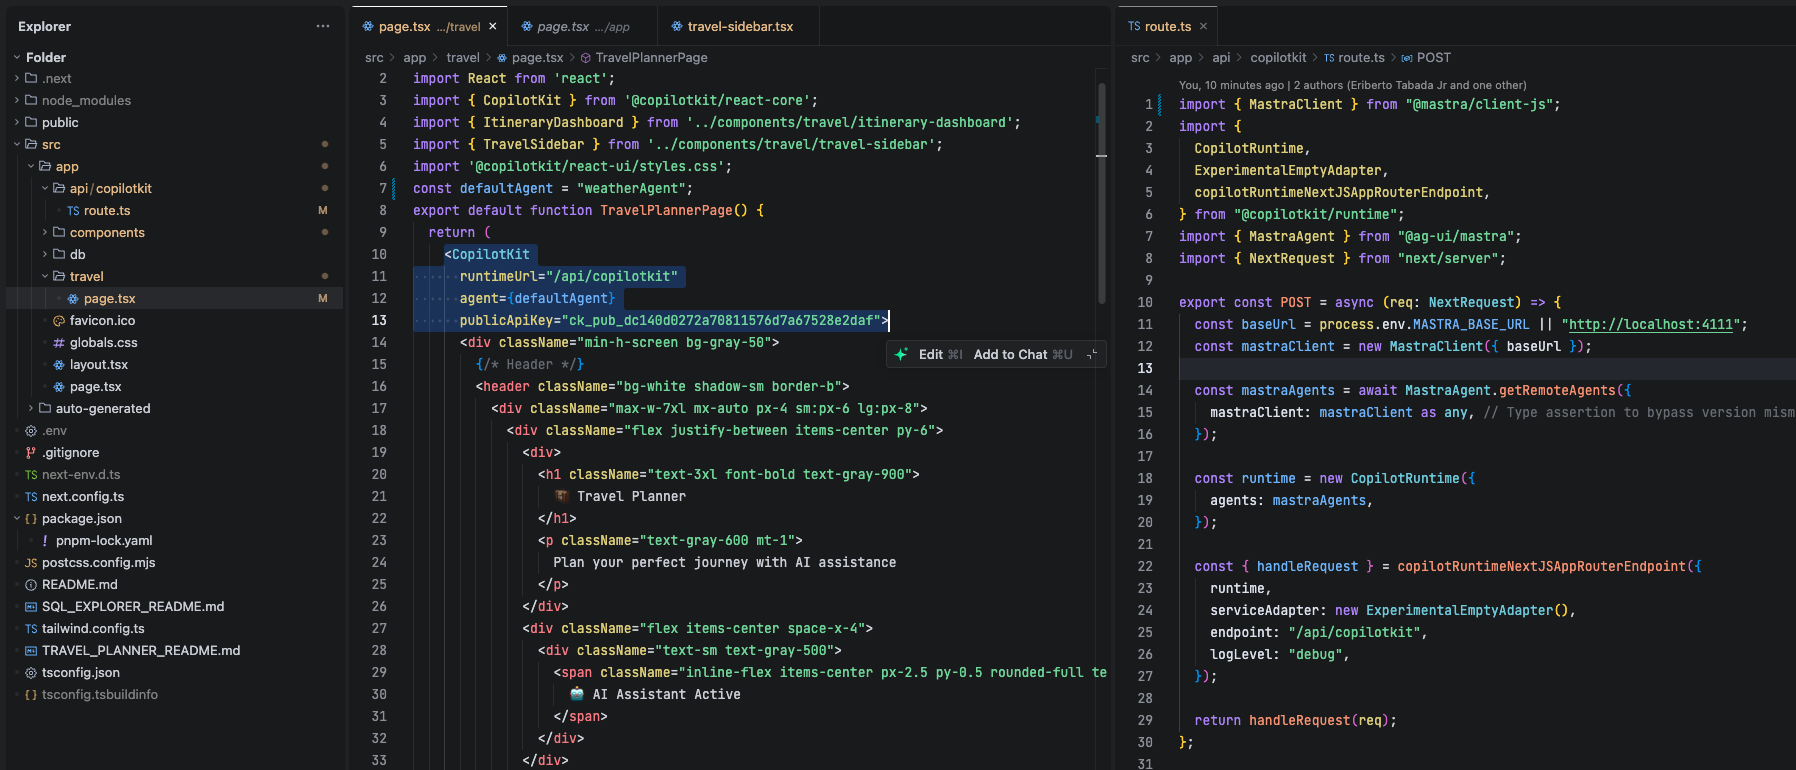Click the sparkle icon in the Edit popup
This screenshot has width=1796, height=770.
pyautogui.click(x=901, y=354)
